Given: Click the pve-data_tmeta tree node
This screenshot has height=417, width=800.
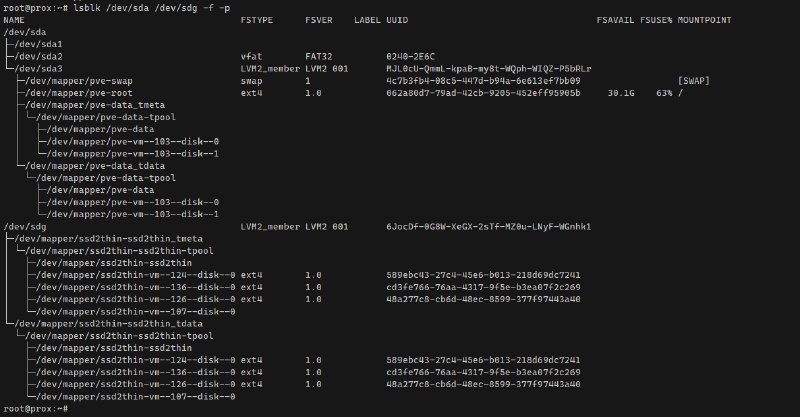Looking at the screenshot, I should point(95,105).
